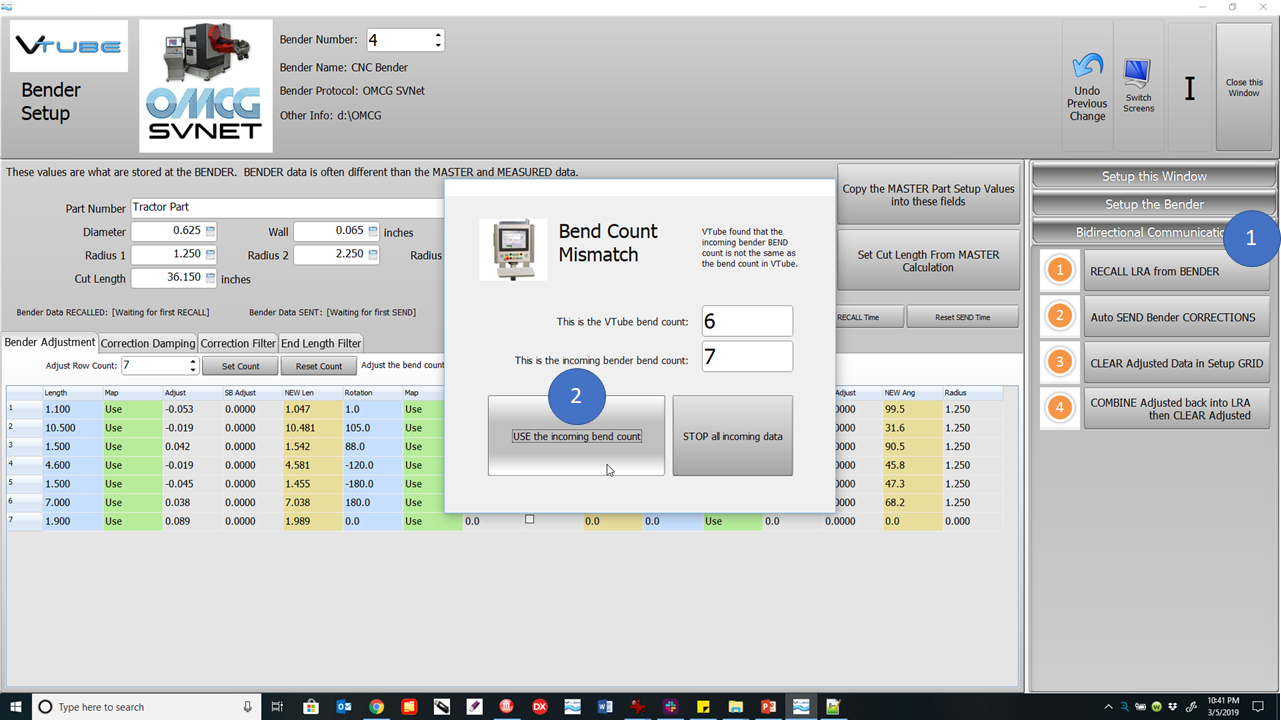Open calculator icon in Wall field
This screenshot has width=1281, height=720.
coord(373,232)
